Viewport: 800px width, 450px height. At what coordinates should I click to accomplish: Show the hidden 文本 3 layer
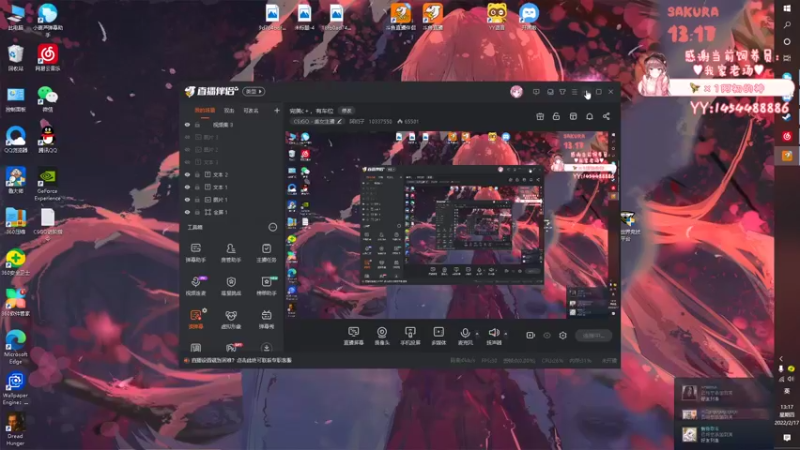pyautogui.click(x=187, y=162)
